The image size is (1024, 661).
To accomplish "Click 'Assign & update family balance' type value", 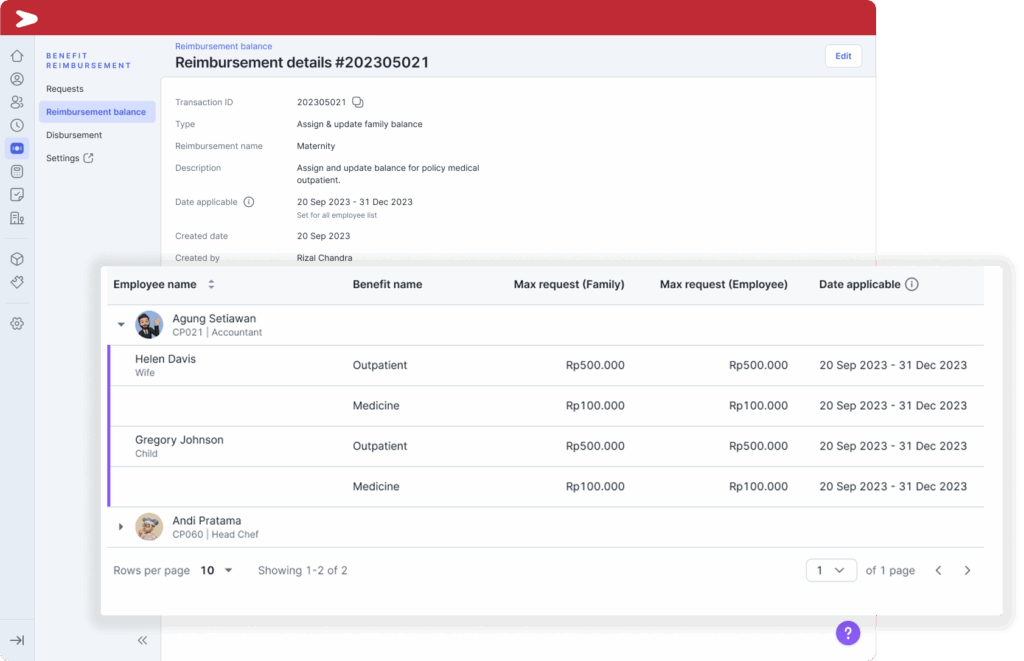I will tap(359, 124).
